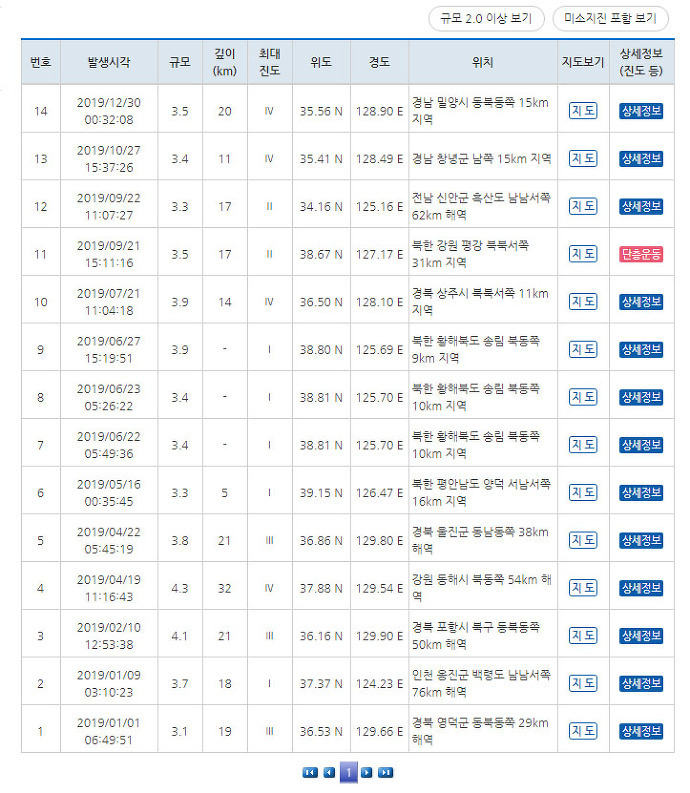The height and width of the screenshot is (793, 690).
Task: Click the 최대 진도 column header
Action: [270, 62]
